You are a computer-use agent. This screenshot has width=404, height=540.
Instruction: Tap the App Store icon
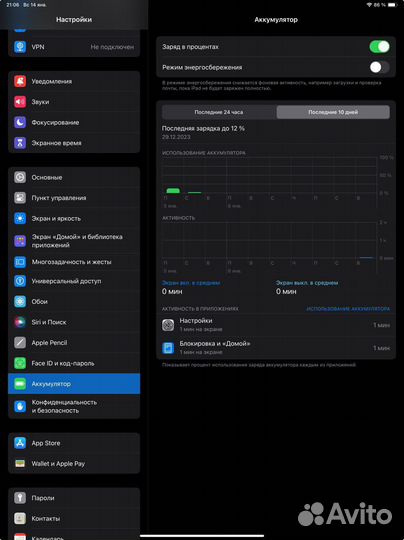coord(20,443)
